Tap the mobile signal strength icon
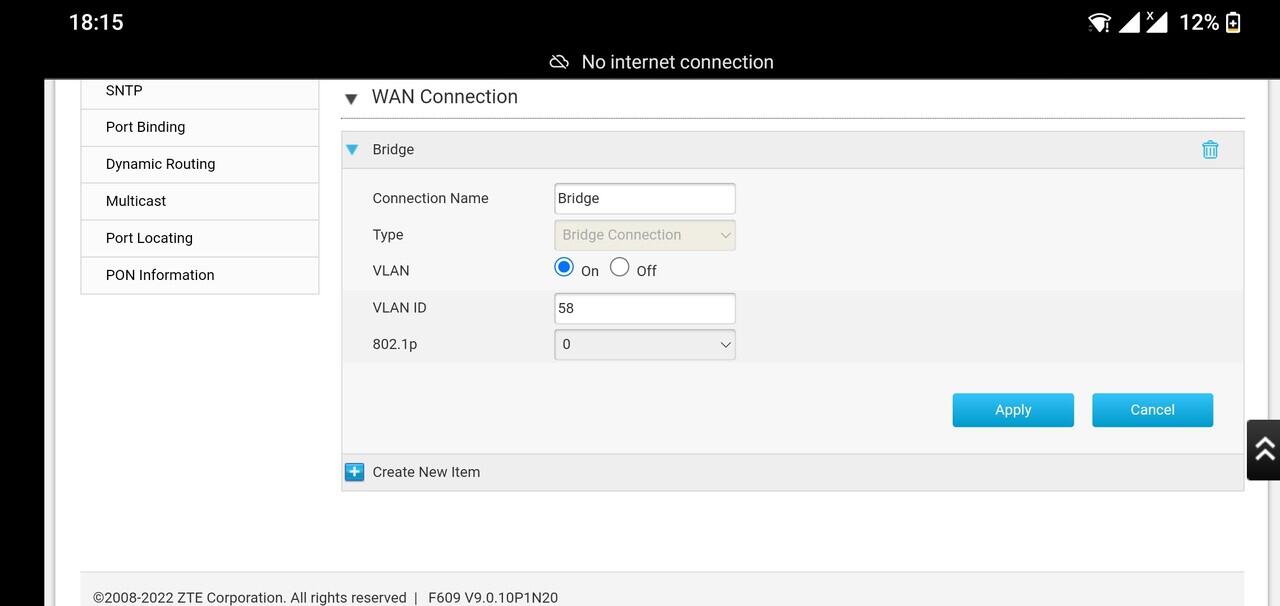 tap(1129, 22)
